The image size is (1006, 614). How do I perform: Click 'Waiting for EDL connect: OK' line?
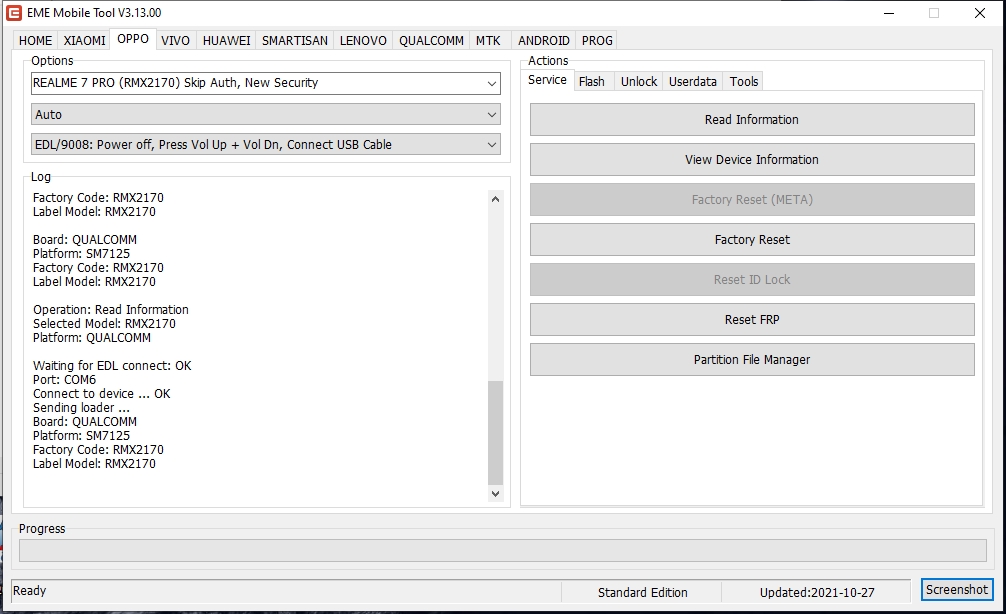point(112,366)
